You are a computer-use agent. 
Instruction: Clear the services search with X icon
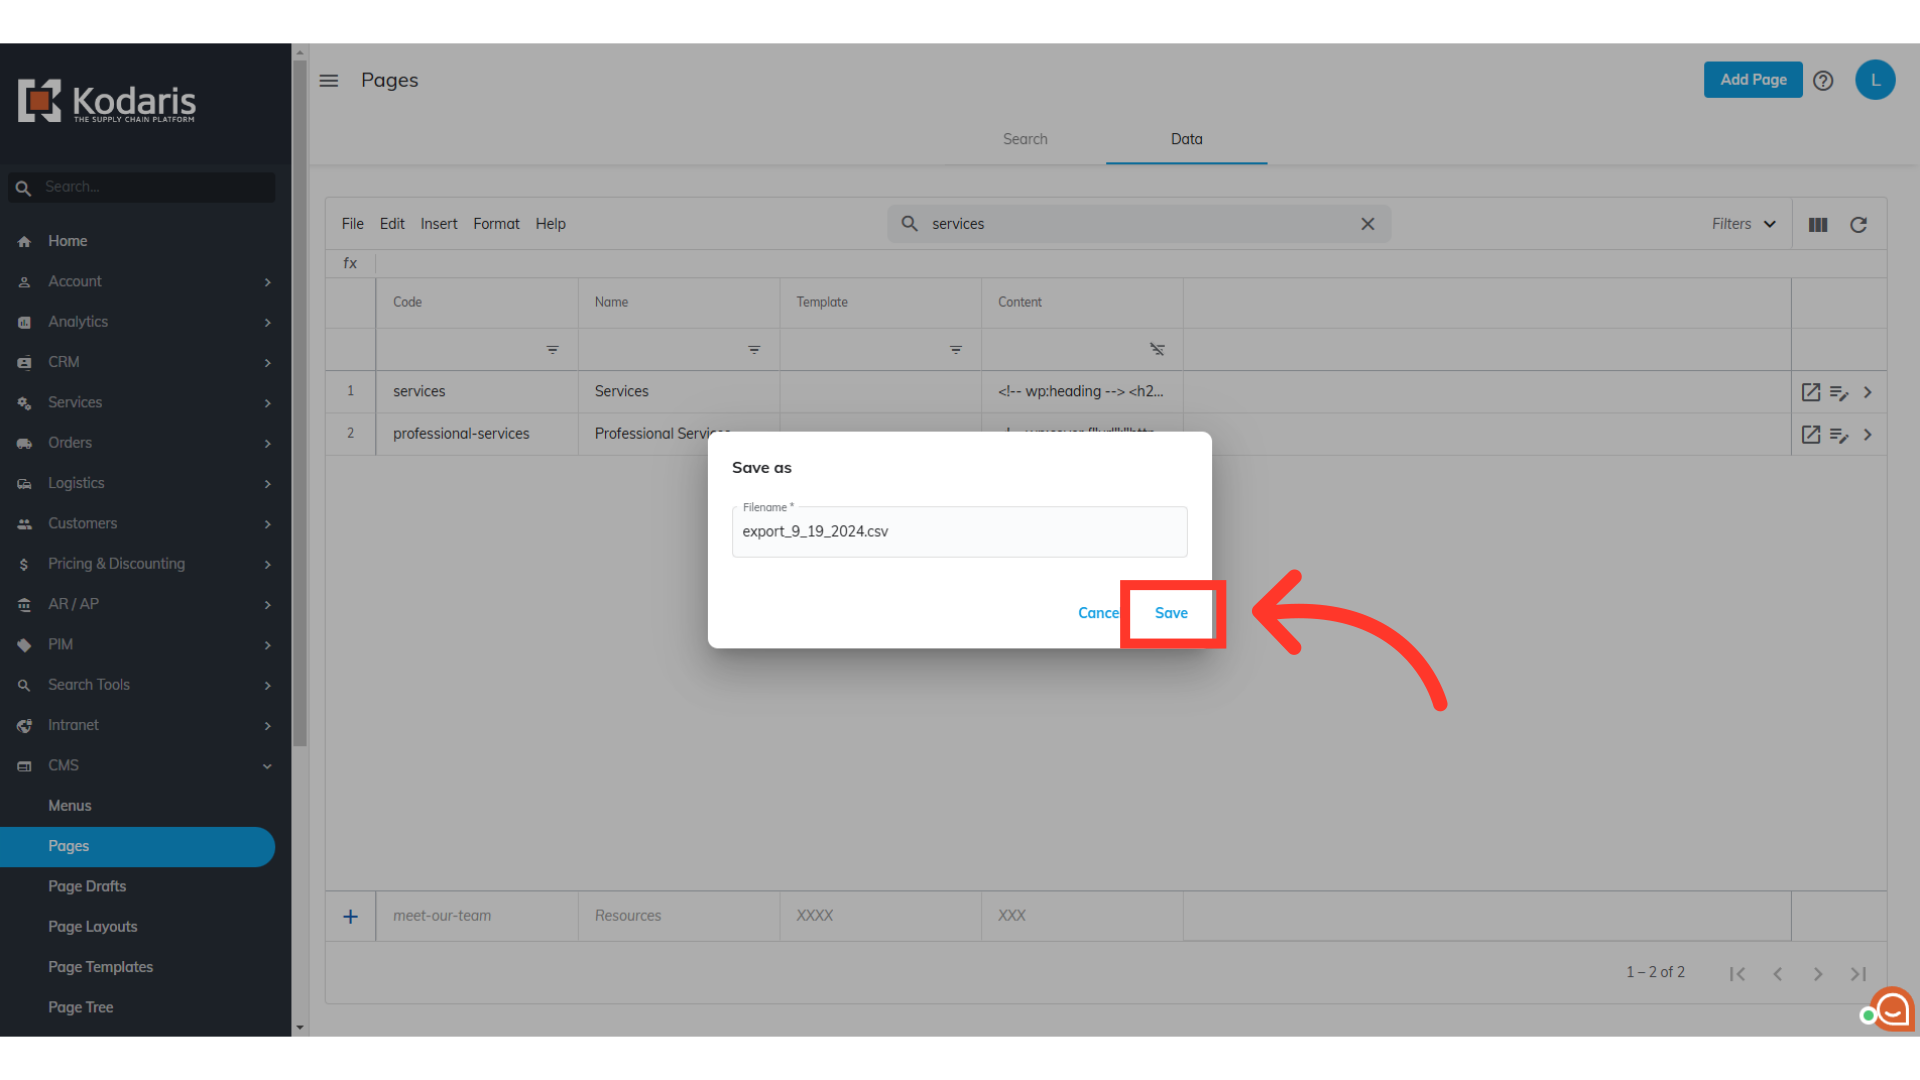[1367, 224]
